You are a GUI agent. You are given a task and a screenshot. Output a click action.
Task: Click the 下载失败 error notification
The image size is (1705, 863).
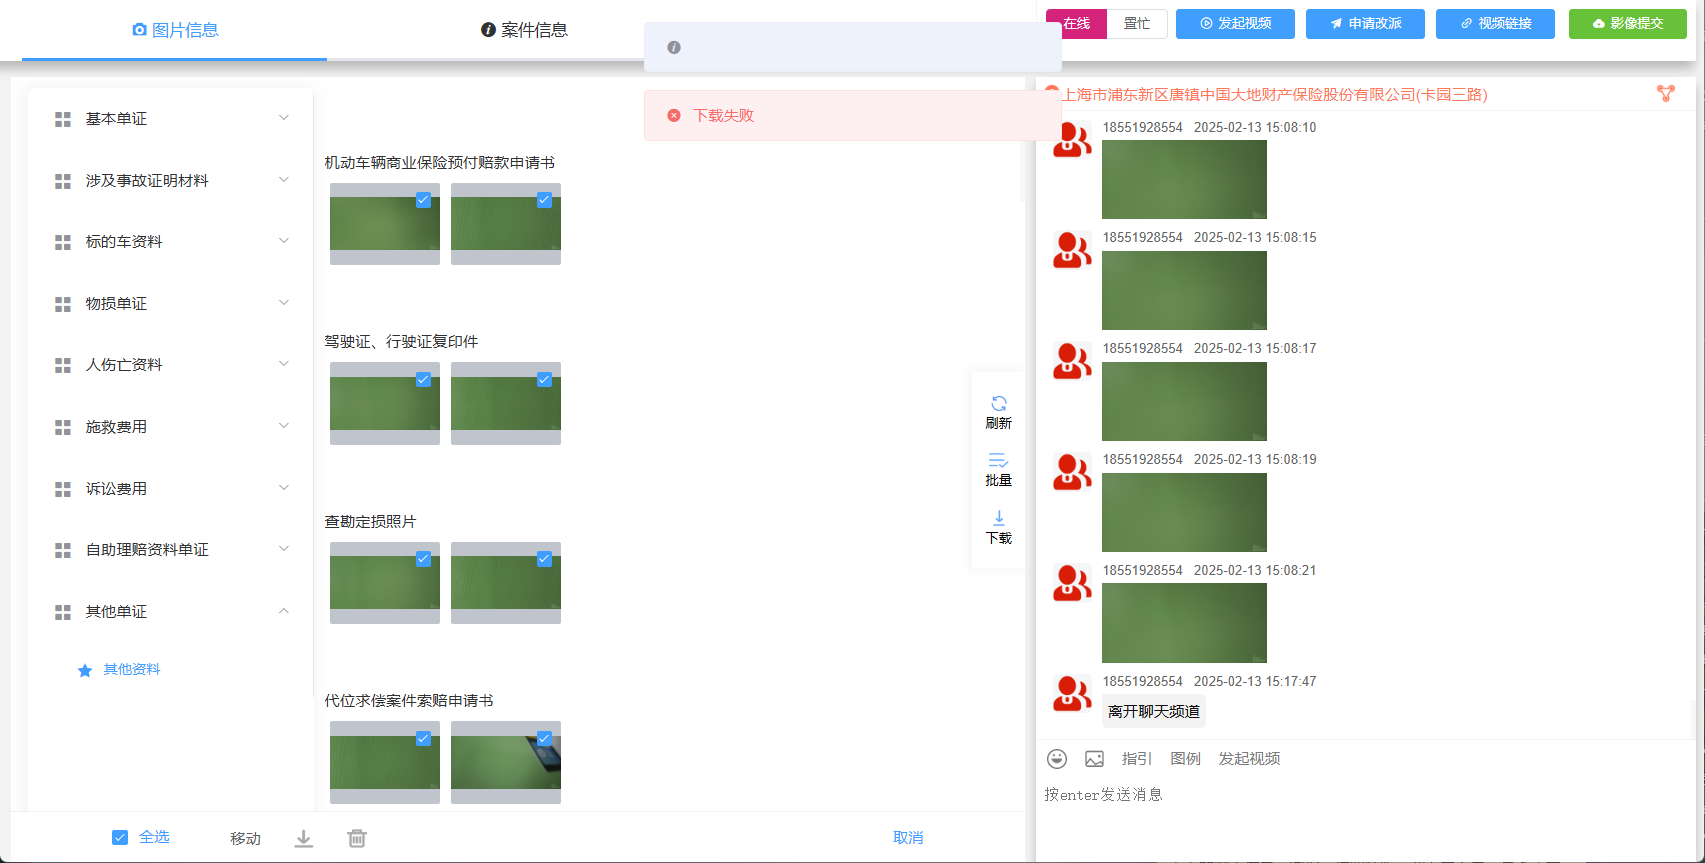click(x=852, y=116)
